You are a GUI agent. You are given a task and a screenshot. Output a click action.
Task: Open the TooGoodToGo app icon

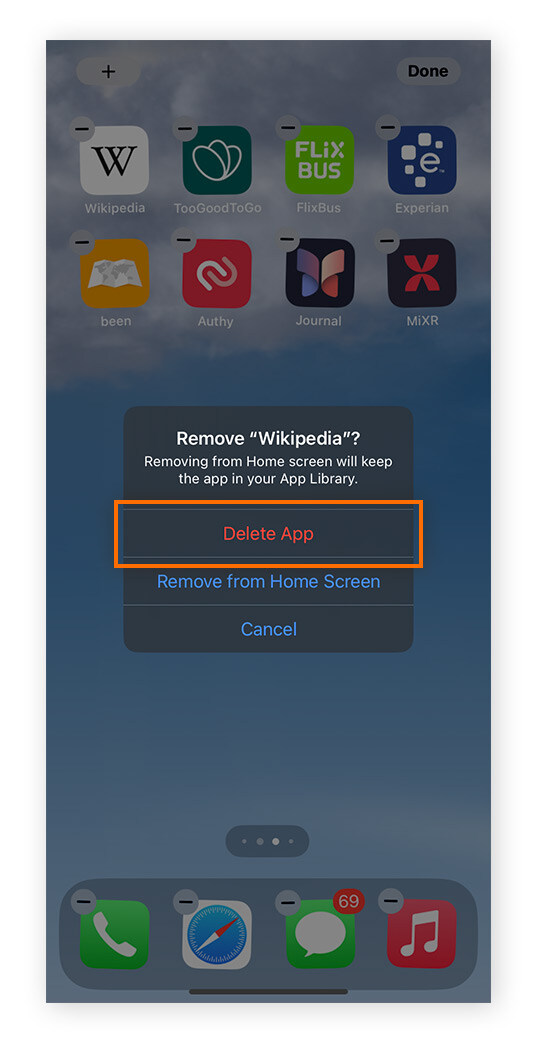(x=217, y=160)
